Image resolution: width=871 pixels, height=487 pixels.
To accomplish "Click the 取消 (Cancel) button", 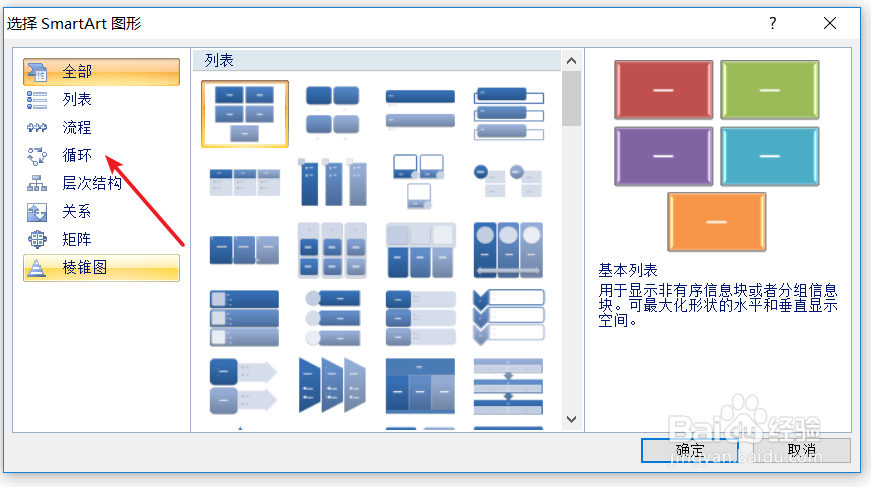I will [x=802, y=450].
